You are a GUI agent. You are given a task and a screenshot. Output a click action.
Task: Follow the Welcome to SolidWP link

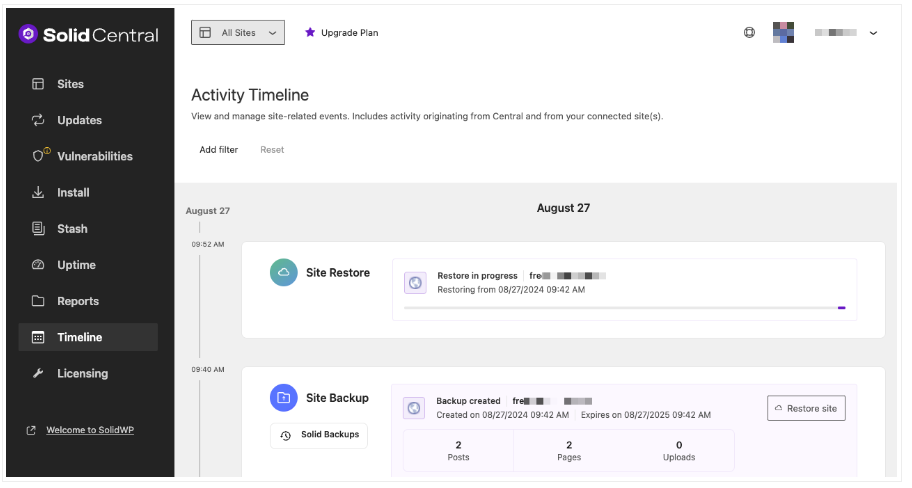click(90, 430)
